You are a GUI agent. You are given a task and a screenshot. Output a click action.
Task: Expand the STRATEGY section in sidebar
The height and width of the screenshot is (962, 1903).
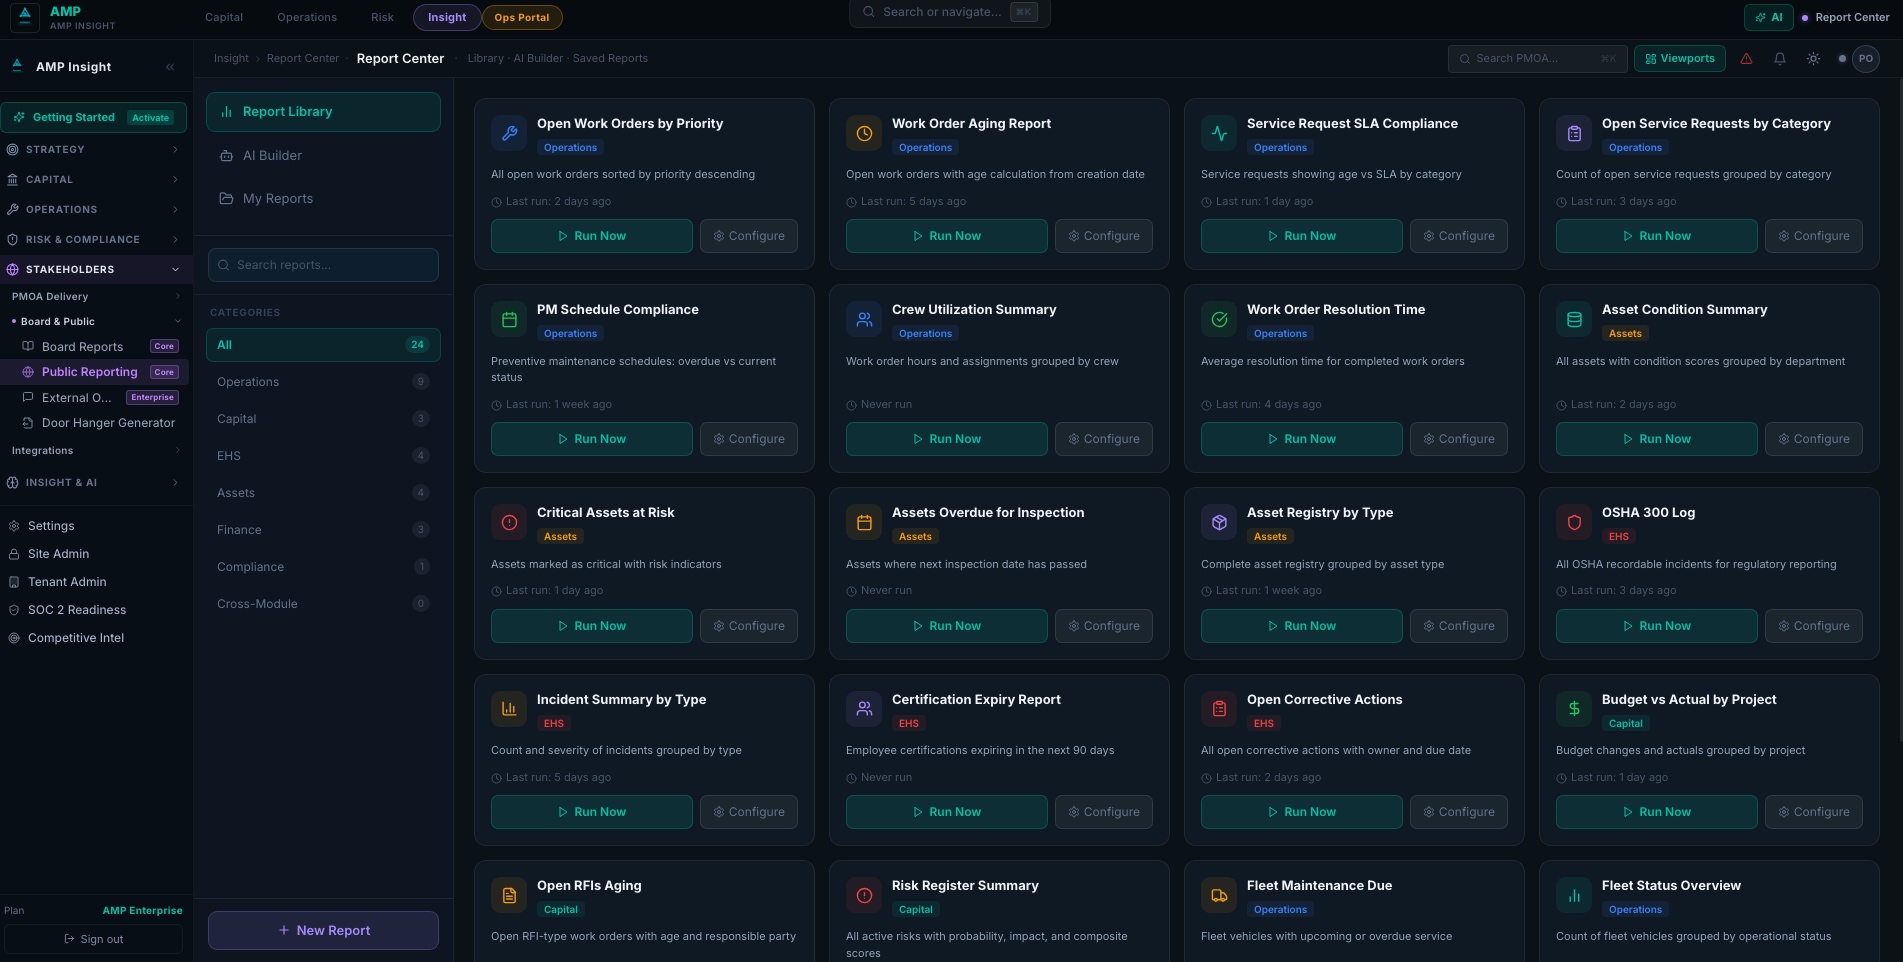pyautogui.click(x=94, y=150)
